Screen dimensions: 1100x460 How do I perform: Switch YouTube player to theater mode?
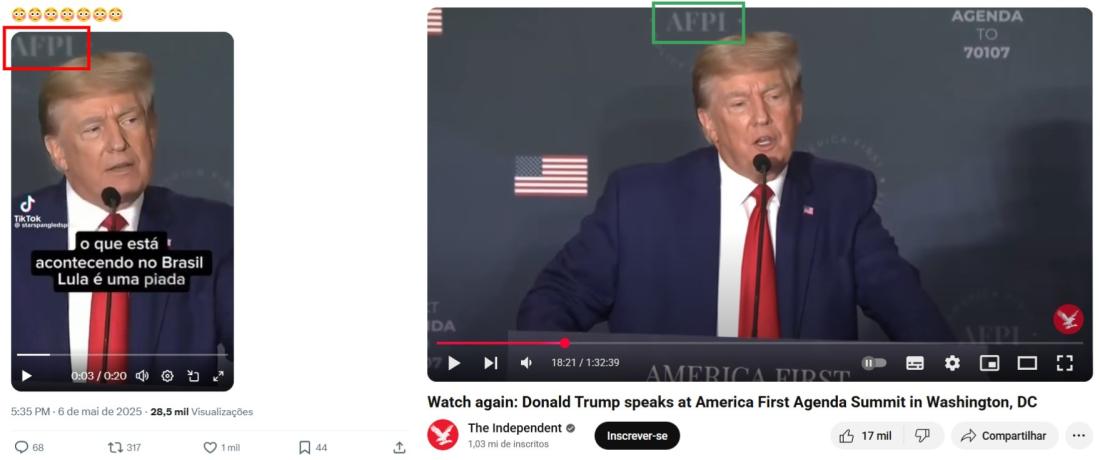1027,363
